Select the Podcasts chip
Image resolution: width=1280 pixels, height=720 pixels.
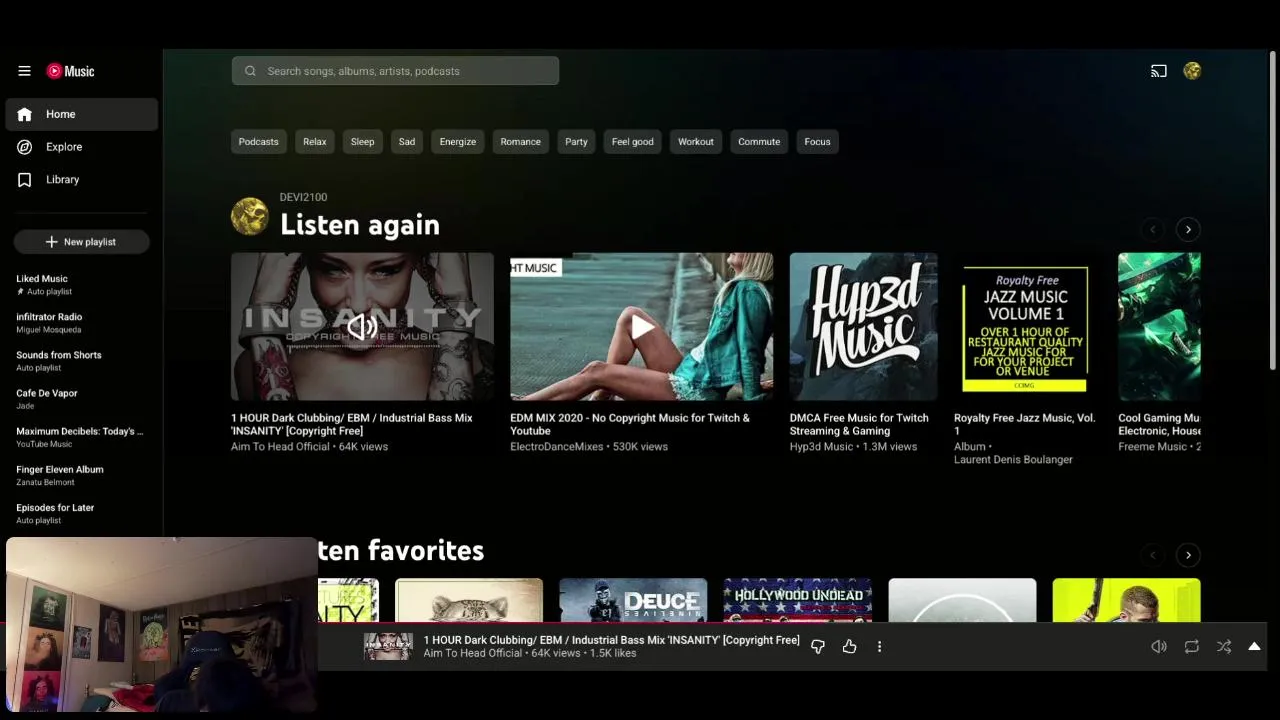[x=259, y=142]
